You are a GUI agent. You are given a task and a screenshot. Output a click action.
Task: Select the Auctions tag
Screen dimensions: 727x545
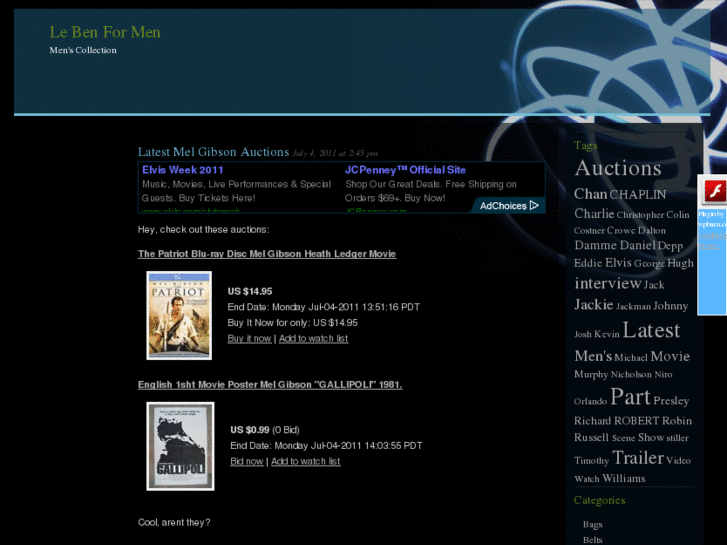[x=618, y=168]
